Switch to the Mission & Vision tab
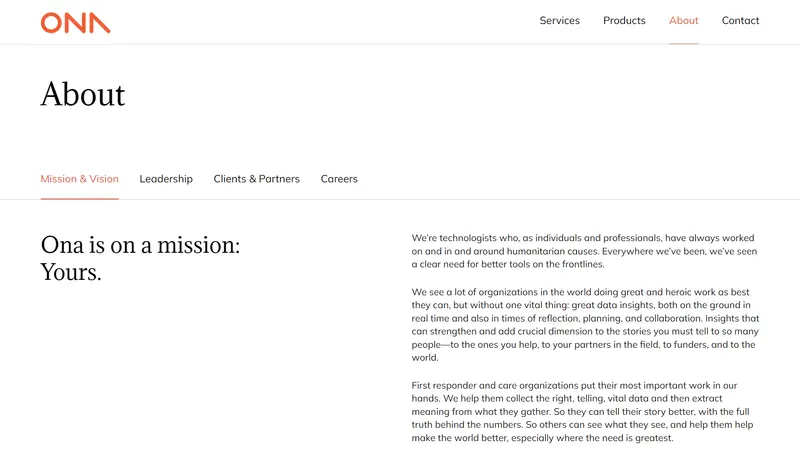The image size is (800, 473). click(x=79, y=179)
